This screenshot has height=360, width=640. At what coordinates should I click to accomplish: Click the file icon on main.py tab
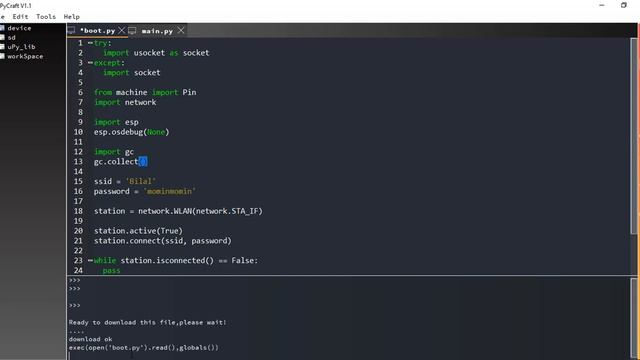coord(132,31)
